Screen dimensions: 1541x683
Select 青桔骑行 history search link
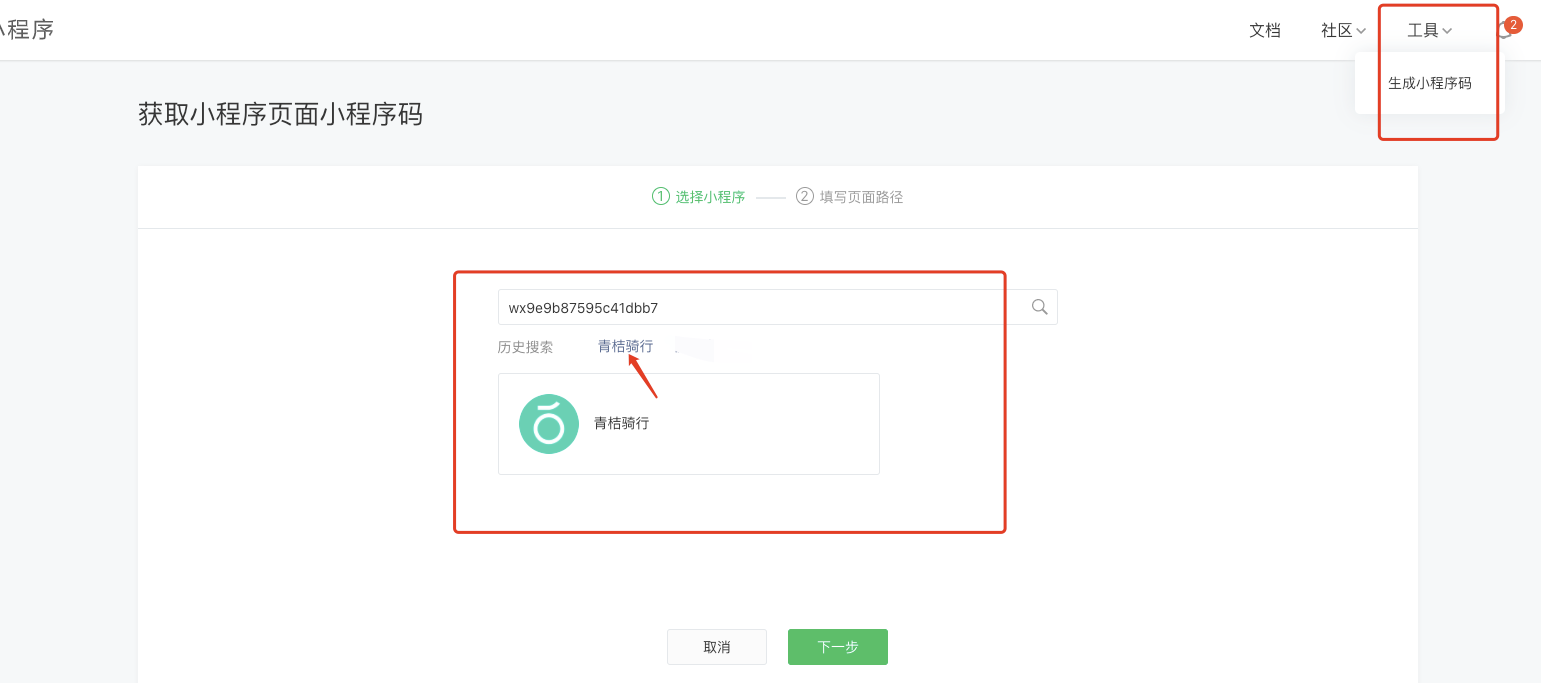click(625, 346)
